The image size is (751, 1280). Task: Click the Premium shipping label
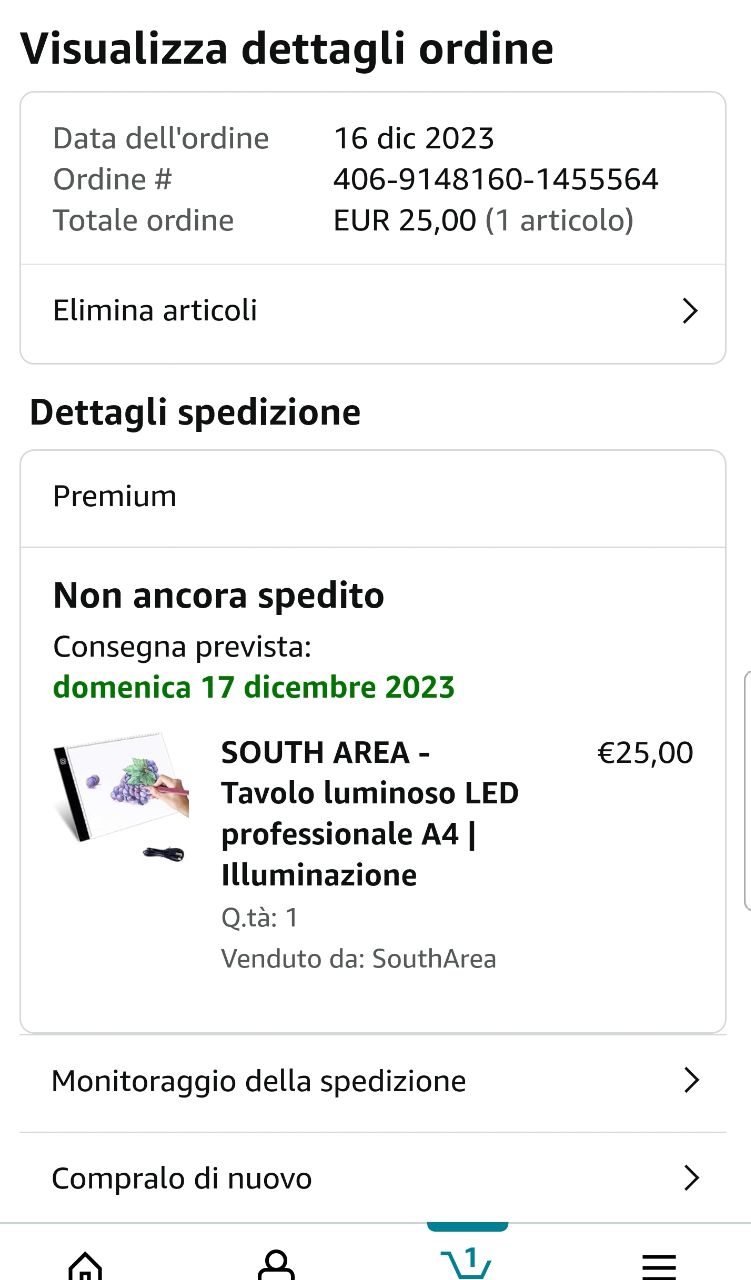click(114, 497)
